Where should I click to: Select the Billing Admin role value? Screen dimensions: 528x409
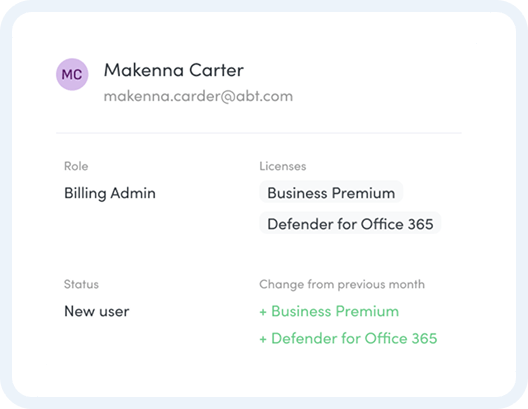(x=110, y=193)
